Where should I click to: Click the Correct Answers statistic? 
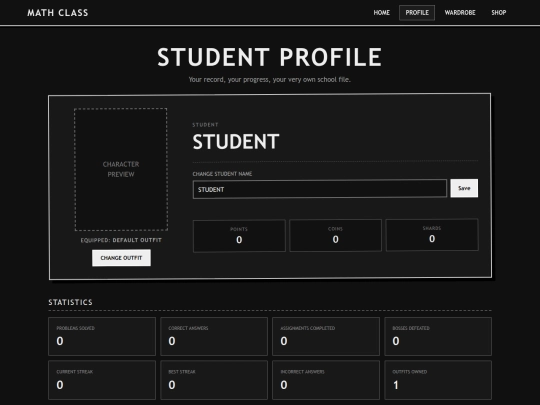[x=214, y=336]
